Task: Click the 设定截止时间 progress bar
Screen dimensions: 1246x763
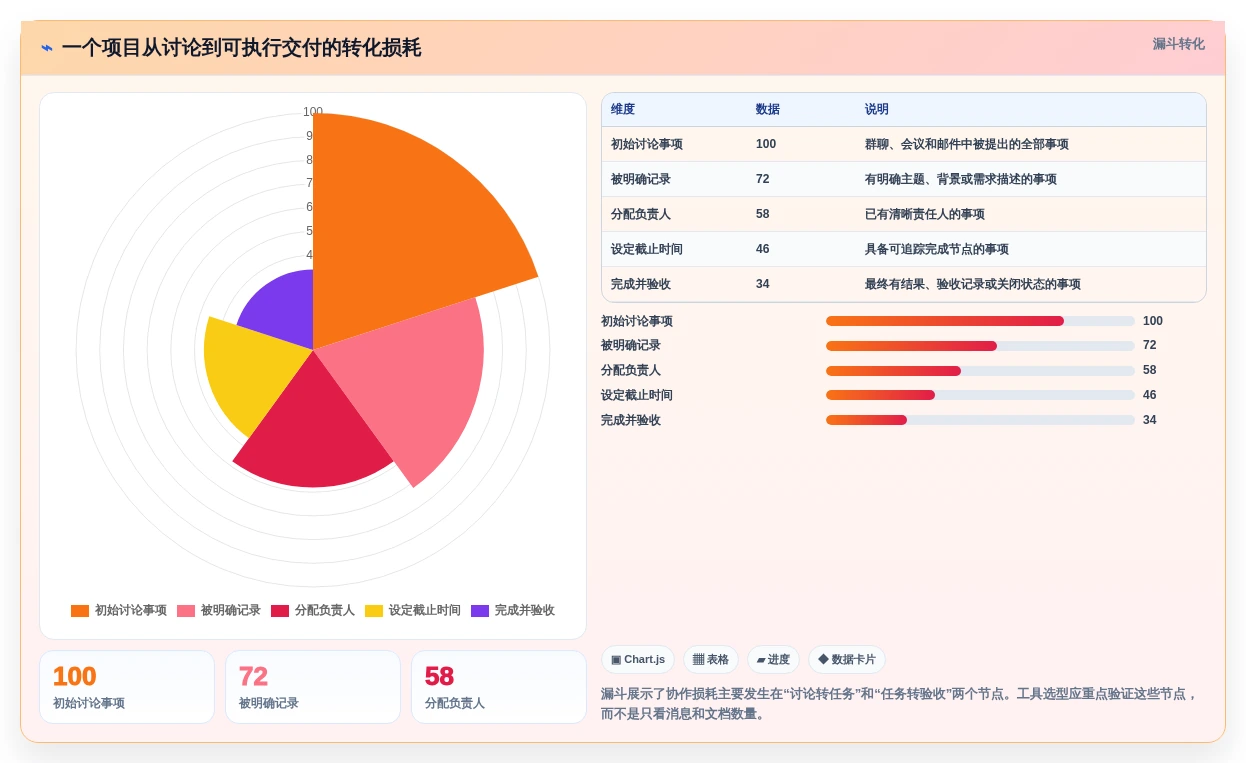Action: click(980, 395)
